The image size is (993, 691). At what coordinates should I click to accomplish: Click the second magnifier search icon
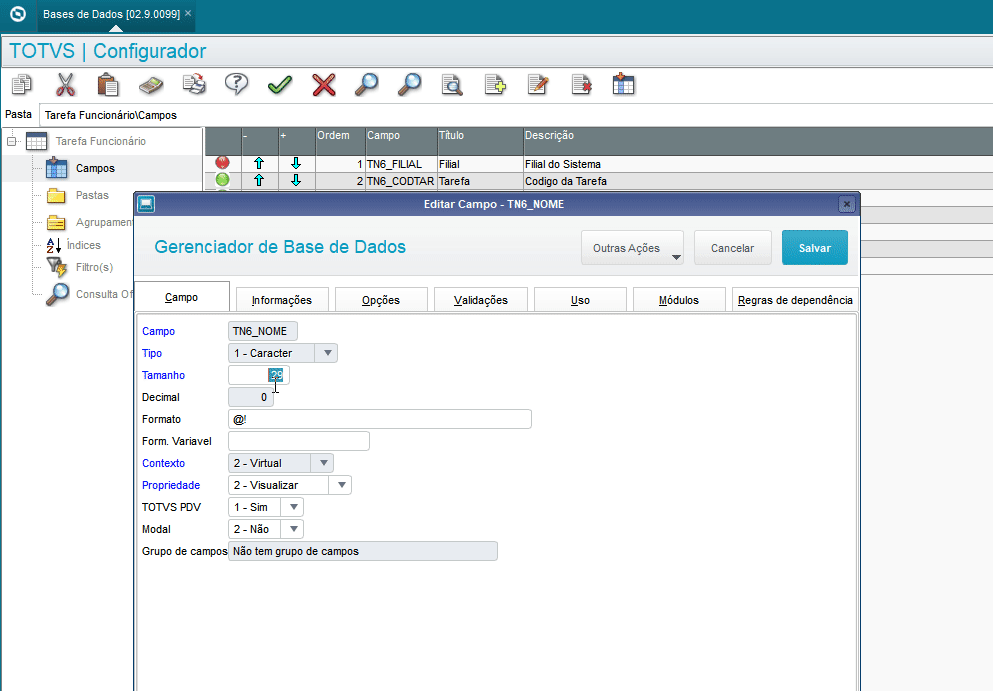click(409, 84)
